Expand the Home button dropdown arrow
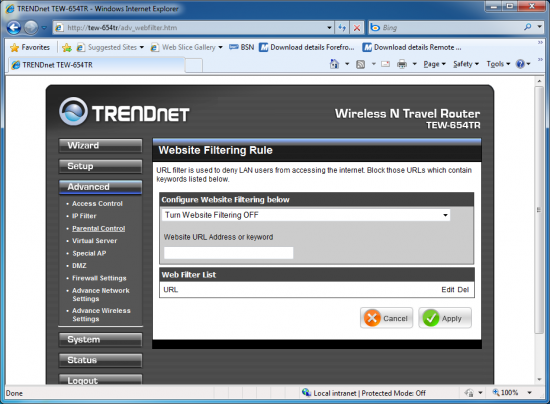The height and width of the screenshot is (404, 550). [x=347, y=64]
